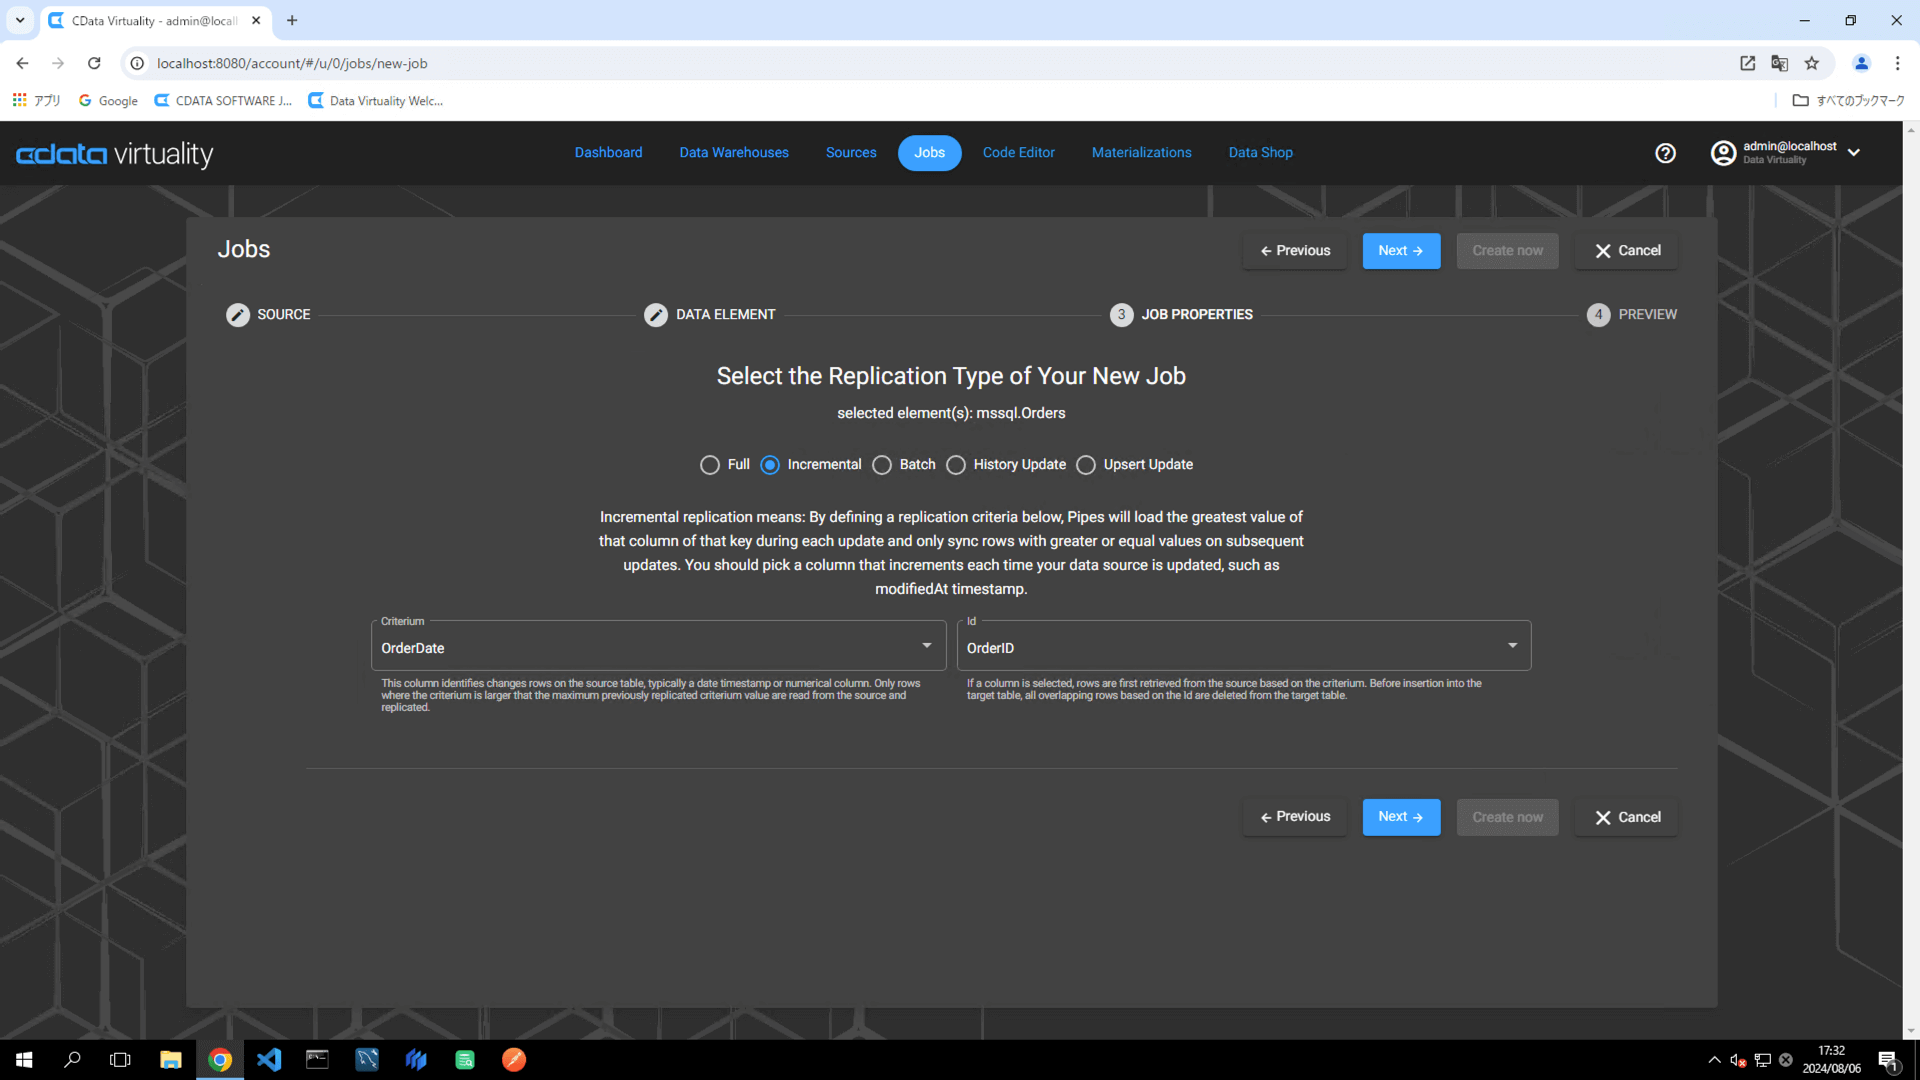
Task: Select History Update replication type
Action: click(x=956, y=465)
